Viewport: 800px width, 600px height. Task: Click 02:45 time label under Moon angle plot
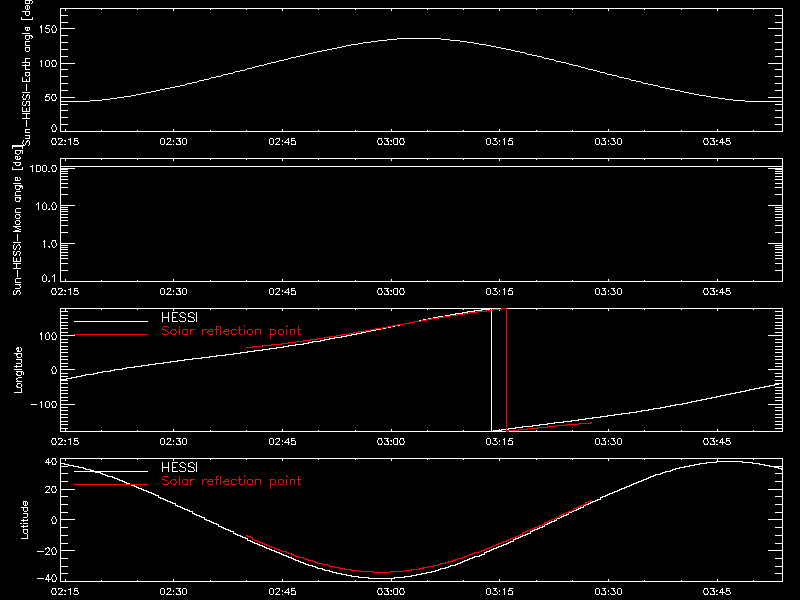point(282,291)
